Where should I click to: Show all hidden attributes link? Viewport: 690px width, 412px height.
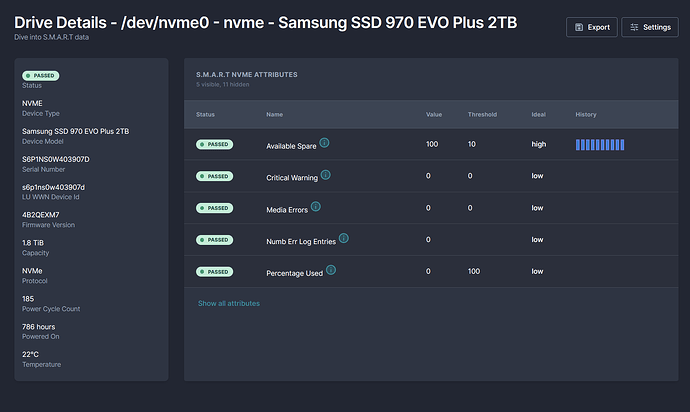[228, 303]
